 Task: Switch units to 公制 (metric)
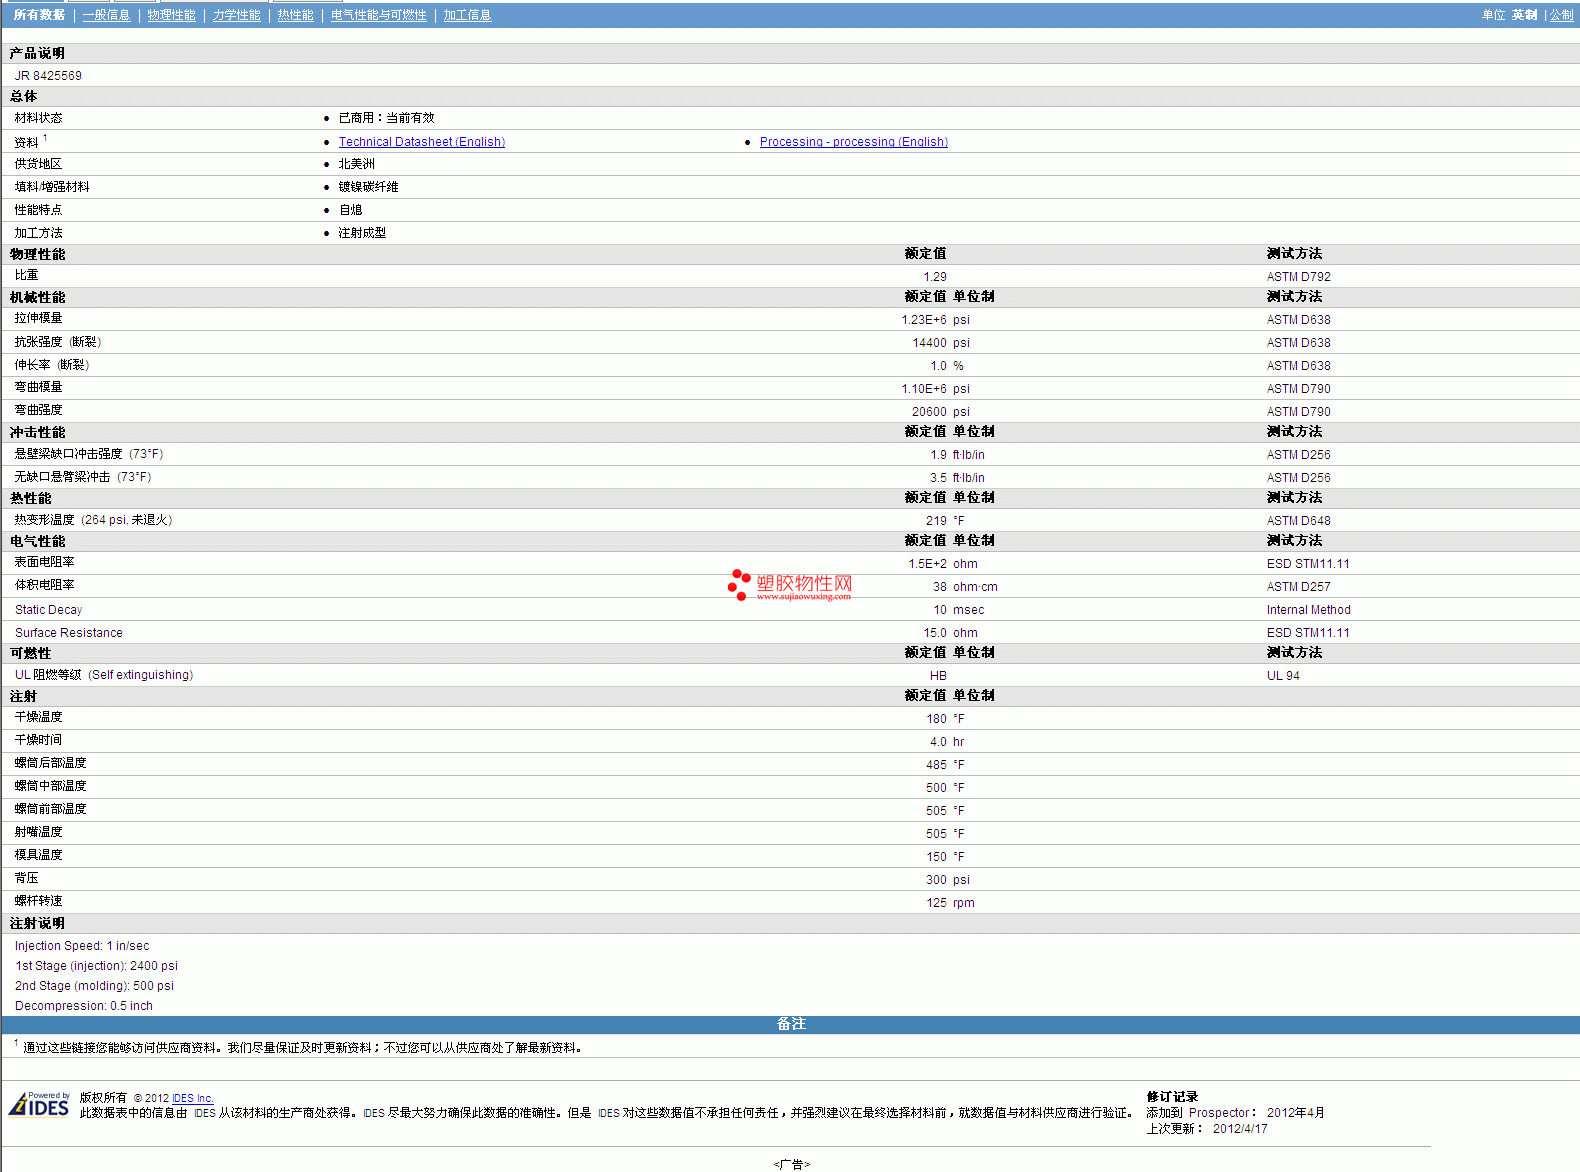pos(1561,15)
